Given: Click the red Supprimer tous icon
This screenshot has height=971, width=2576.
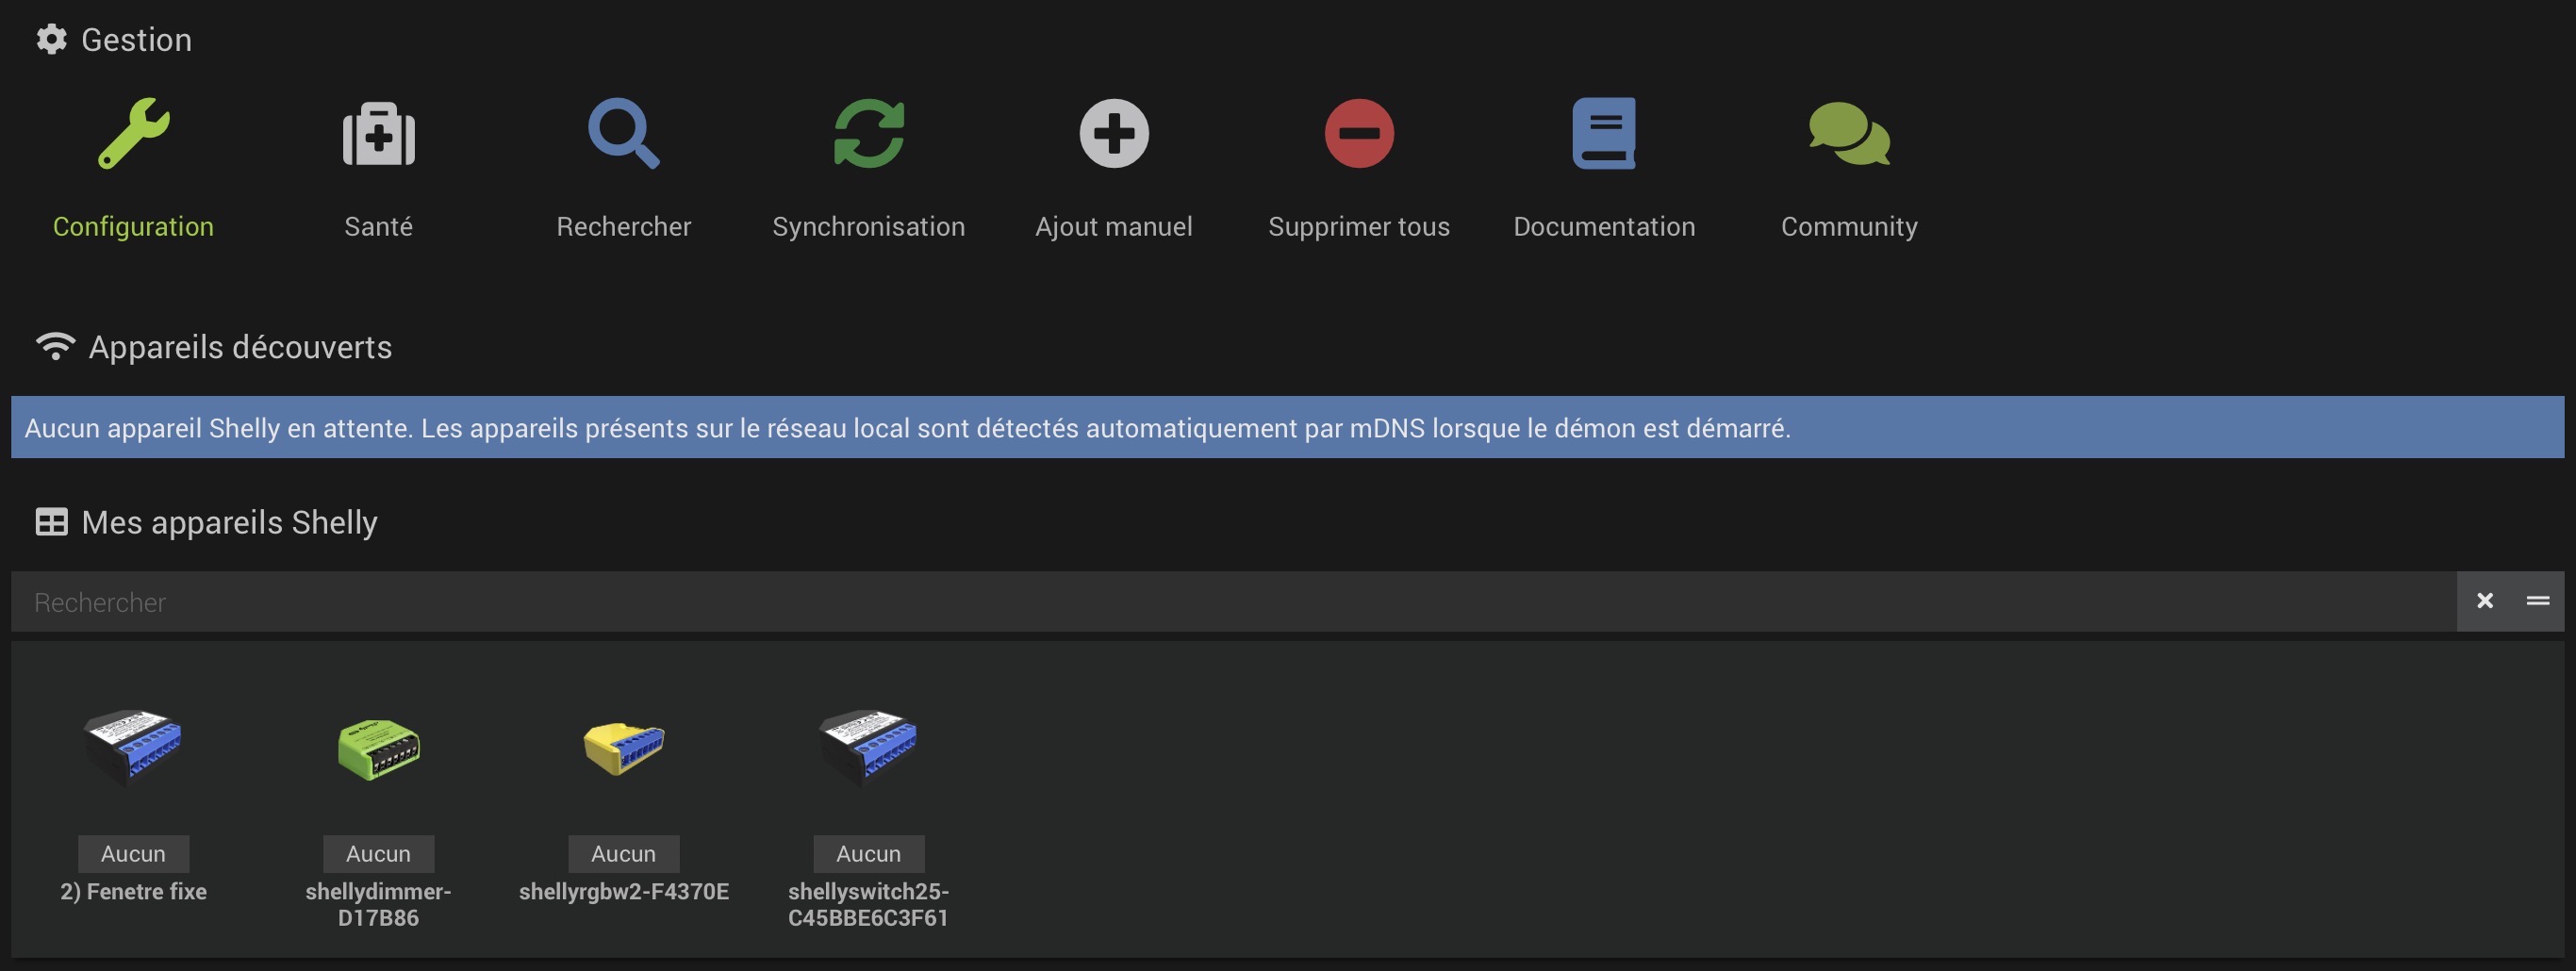Looking at the screenshot, I should point(1359,133).
